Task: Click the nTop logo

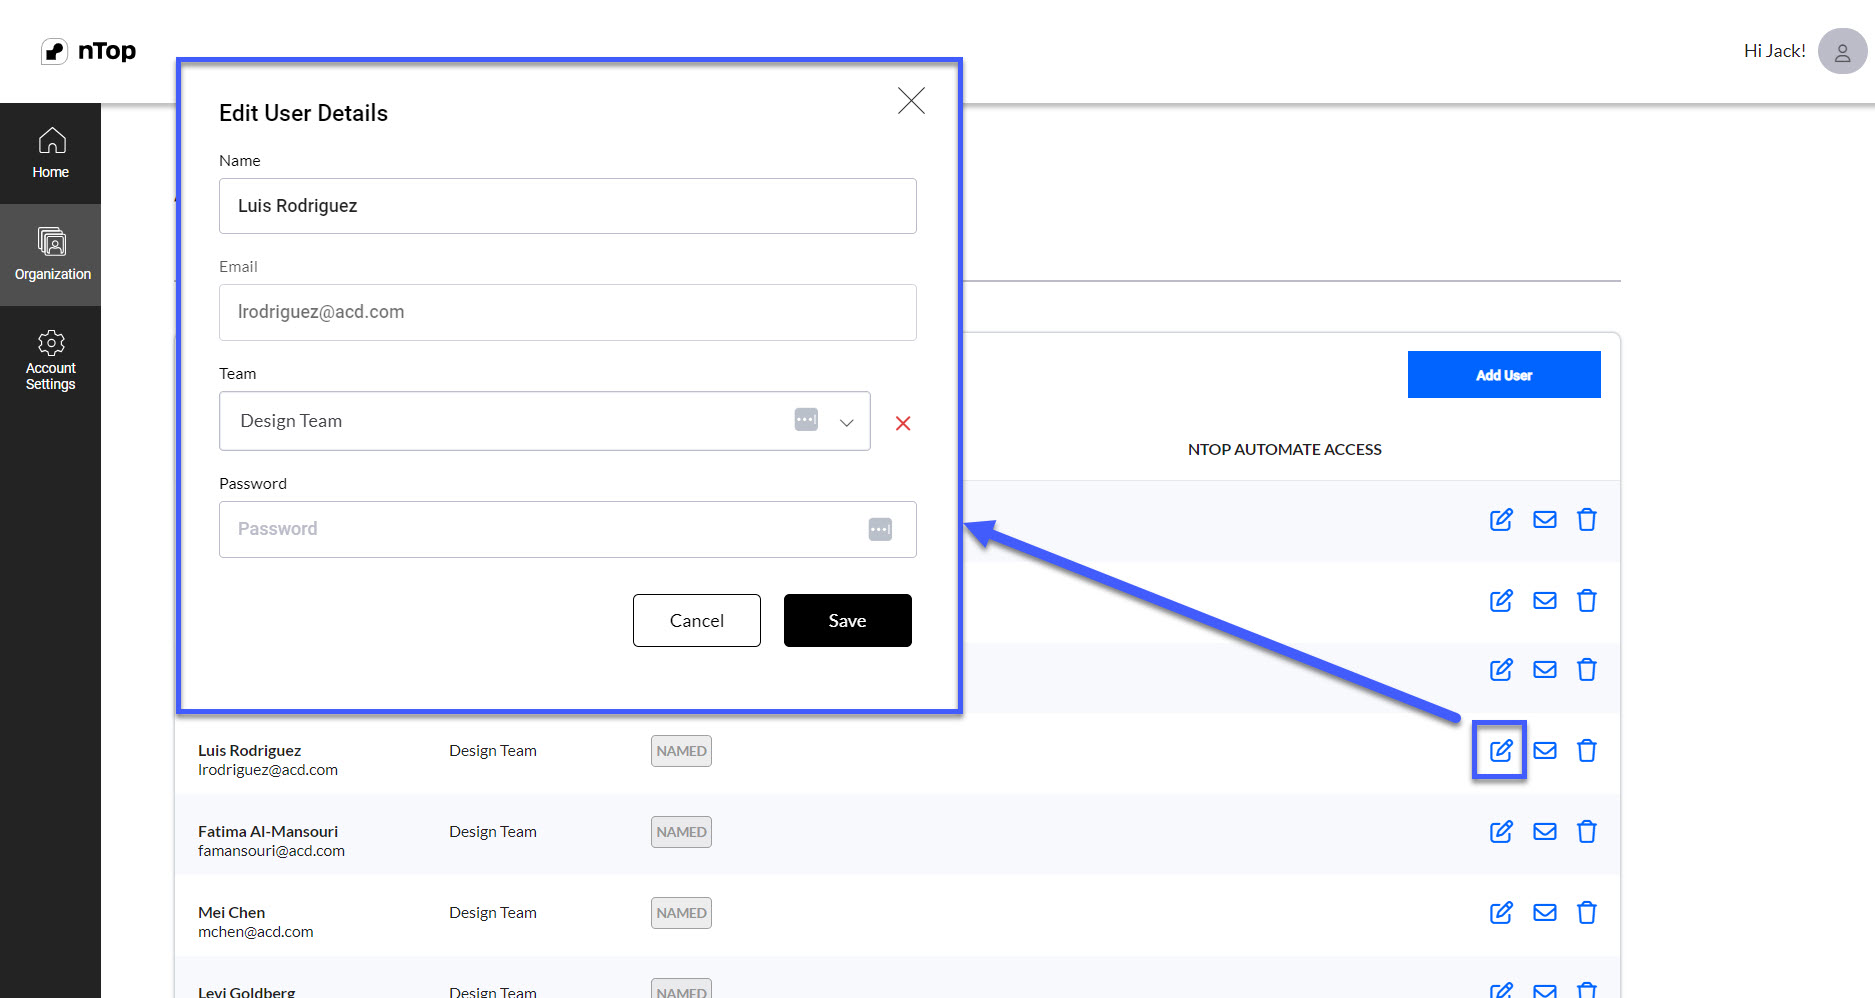Action: pyautogui.click(x=88, y=51)
